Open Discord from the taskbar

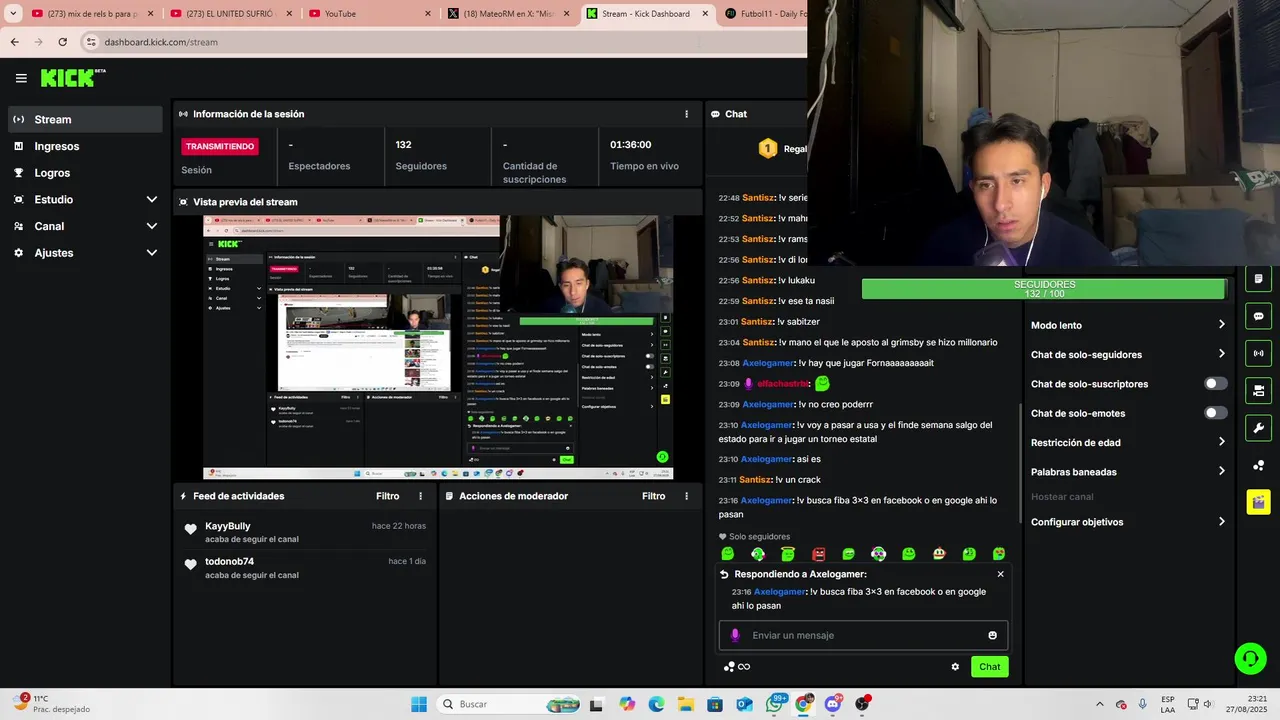833,704
